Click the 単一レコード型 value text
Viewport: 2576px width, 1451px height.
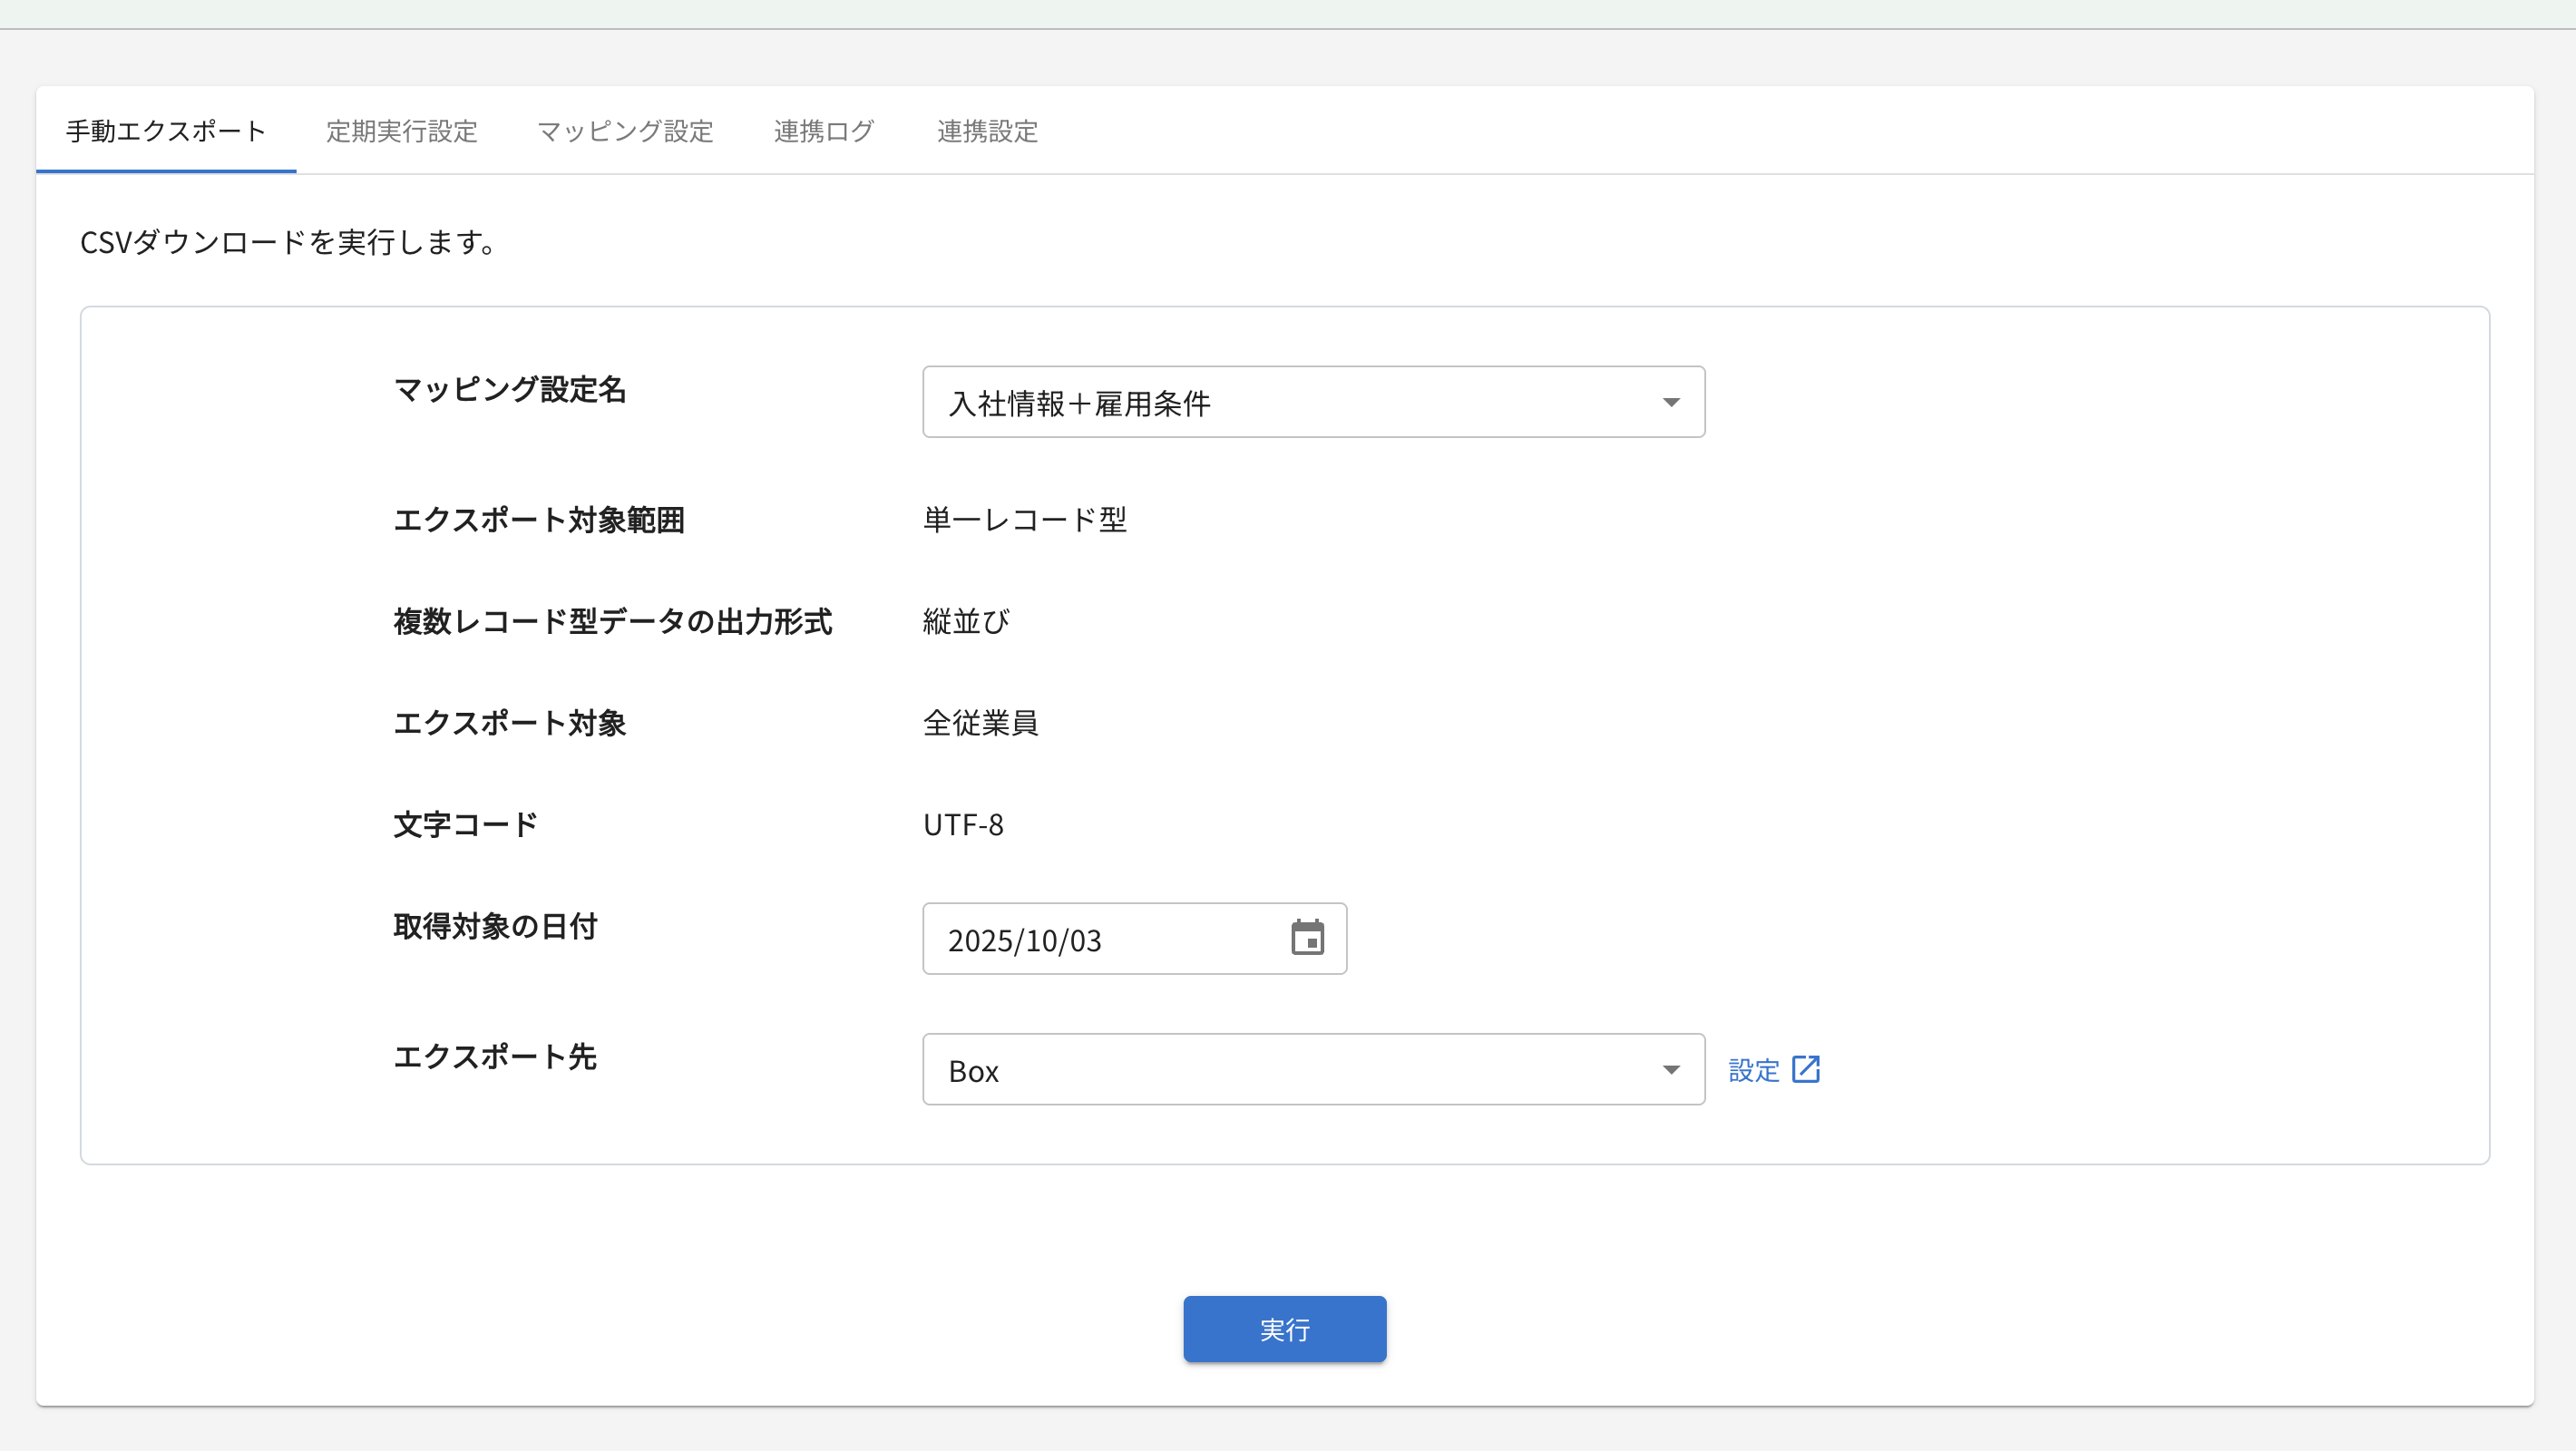click(x=1024, y=520)
